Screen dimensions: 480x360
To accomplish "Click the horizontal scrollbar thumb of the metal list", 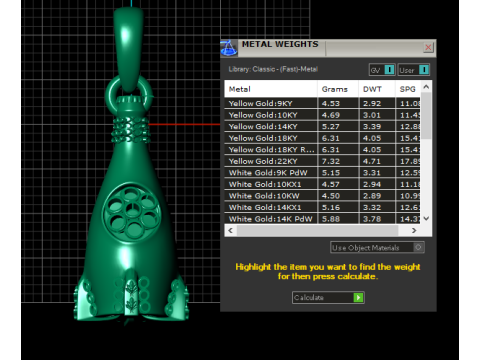I will pos(317,230).
